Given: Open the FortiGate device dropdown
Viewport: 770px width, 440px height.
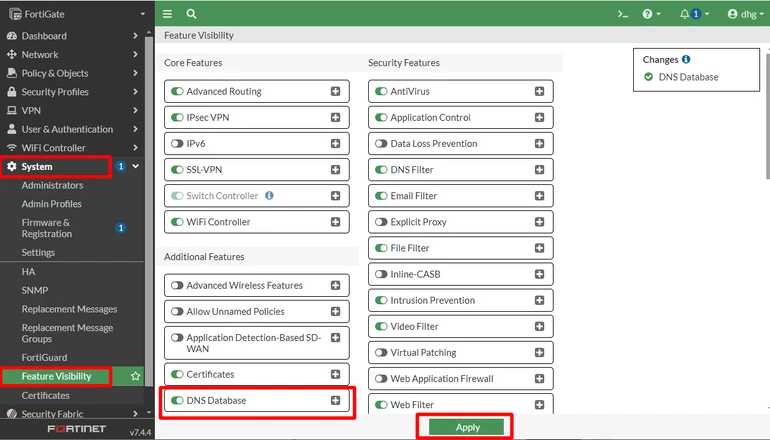Looking at the screenshot, I should pos(77,14).
